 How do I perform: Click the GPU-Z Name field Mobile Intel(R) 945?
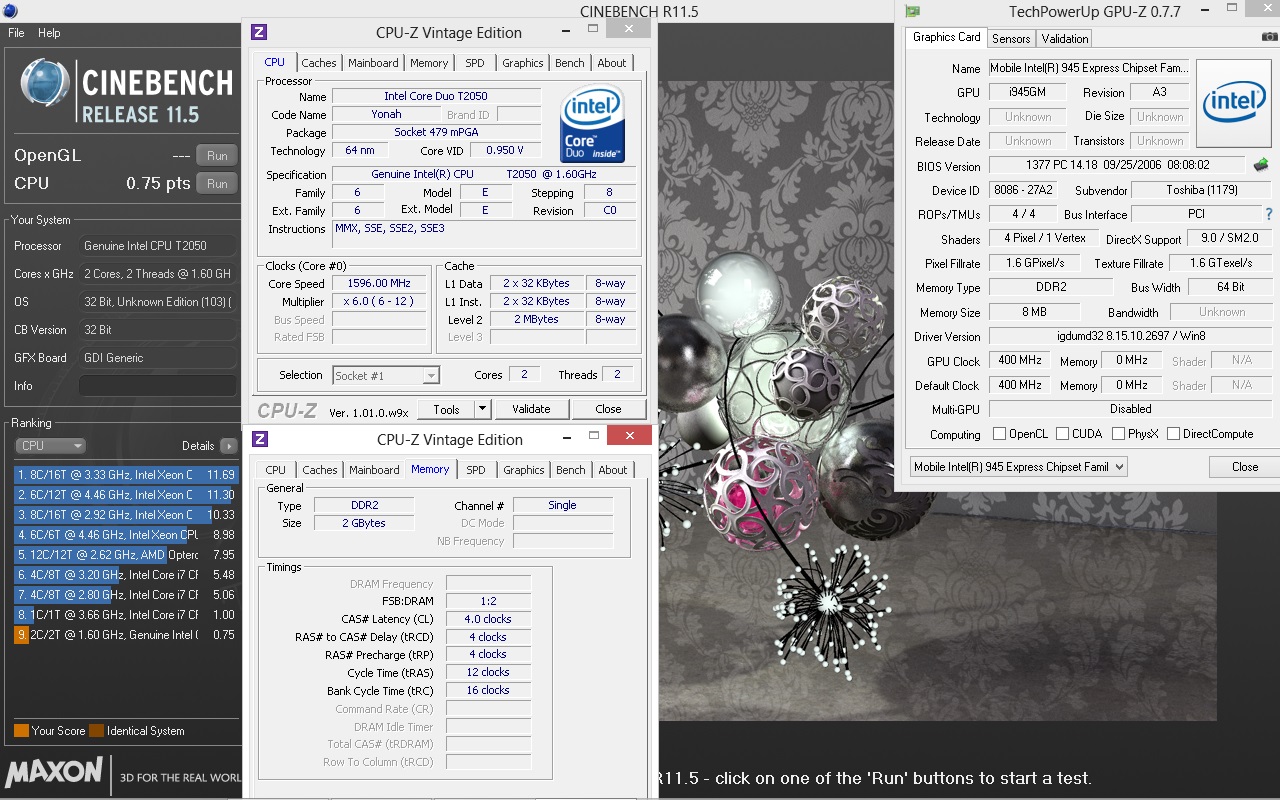[1089, 69]
